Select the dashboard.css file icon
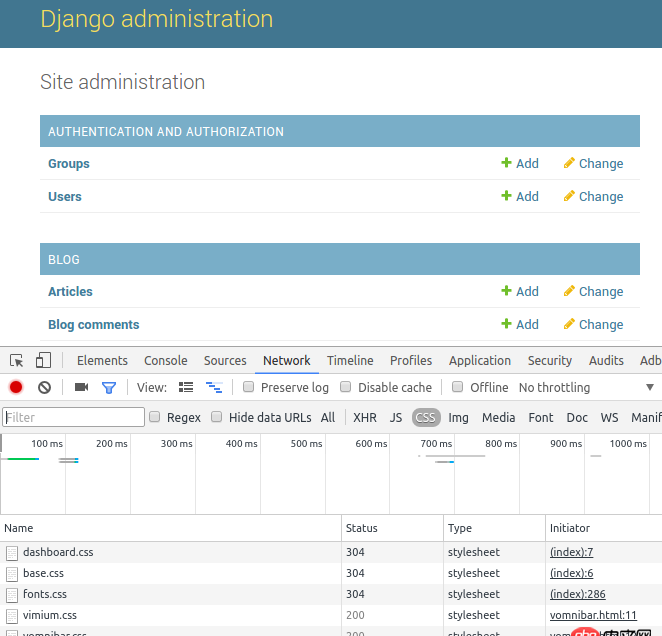 (x=12, y=553)
